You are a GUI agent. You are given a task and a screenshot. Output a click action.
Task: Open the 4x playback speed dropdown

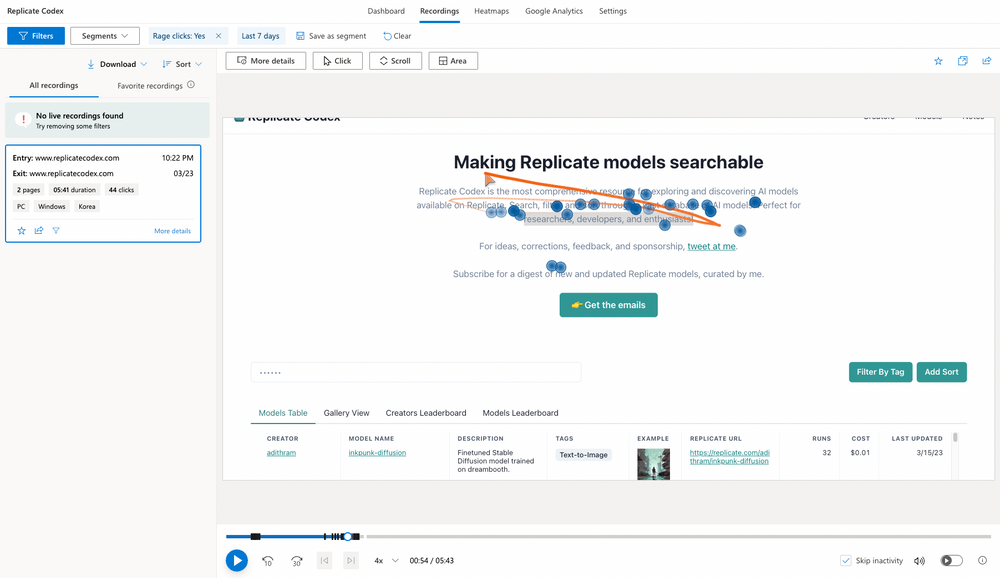coord(386,561)
